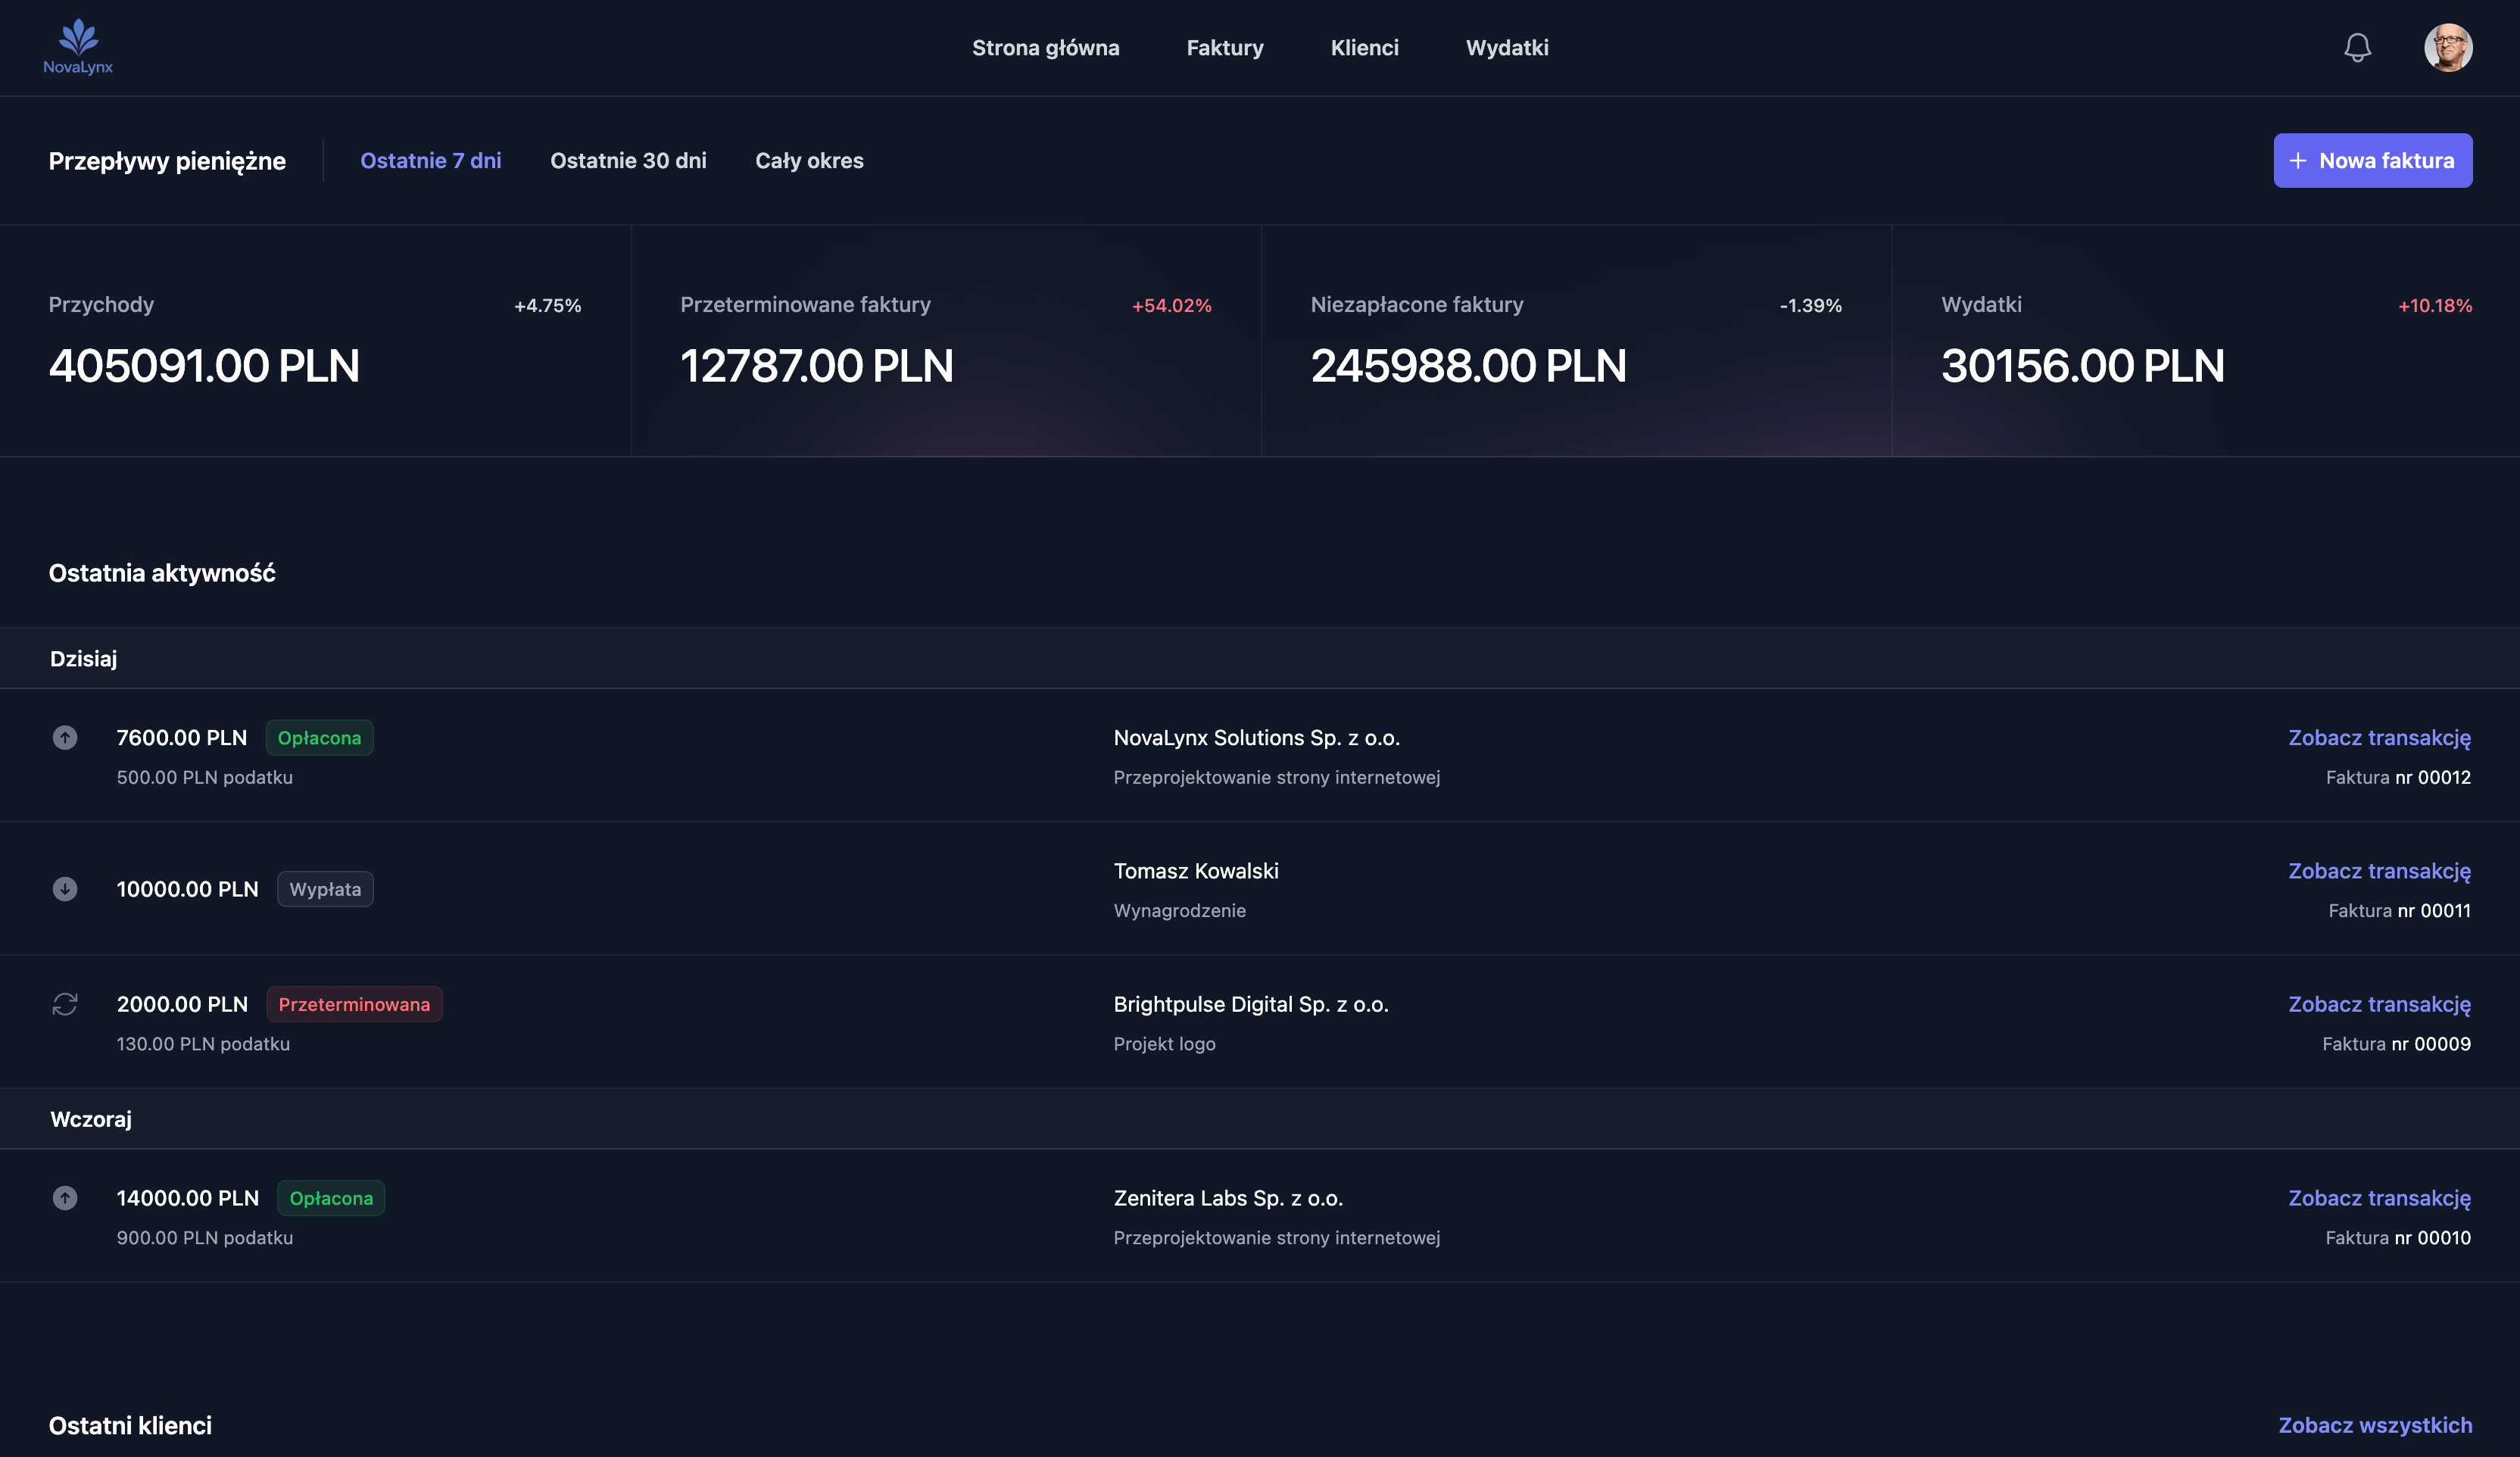Click the user profile avatar
The width and height of the screenshot is (2520, 1457).
click(2447, 48)
